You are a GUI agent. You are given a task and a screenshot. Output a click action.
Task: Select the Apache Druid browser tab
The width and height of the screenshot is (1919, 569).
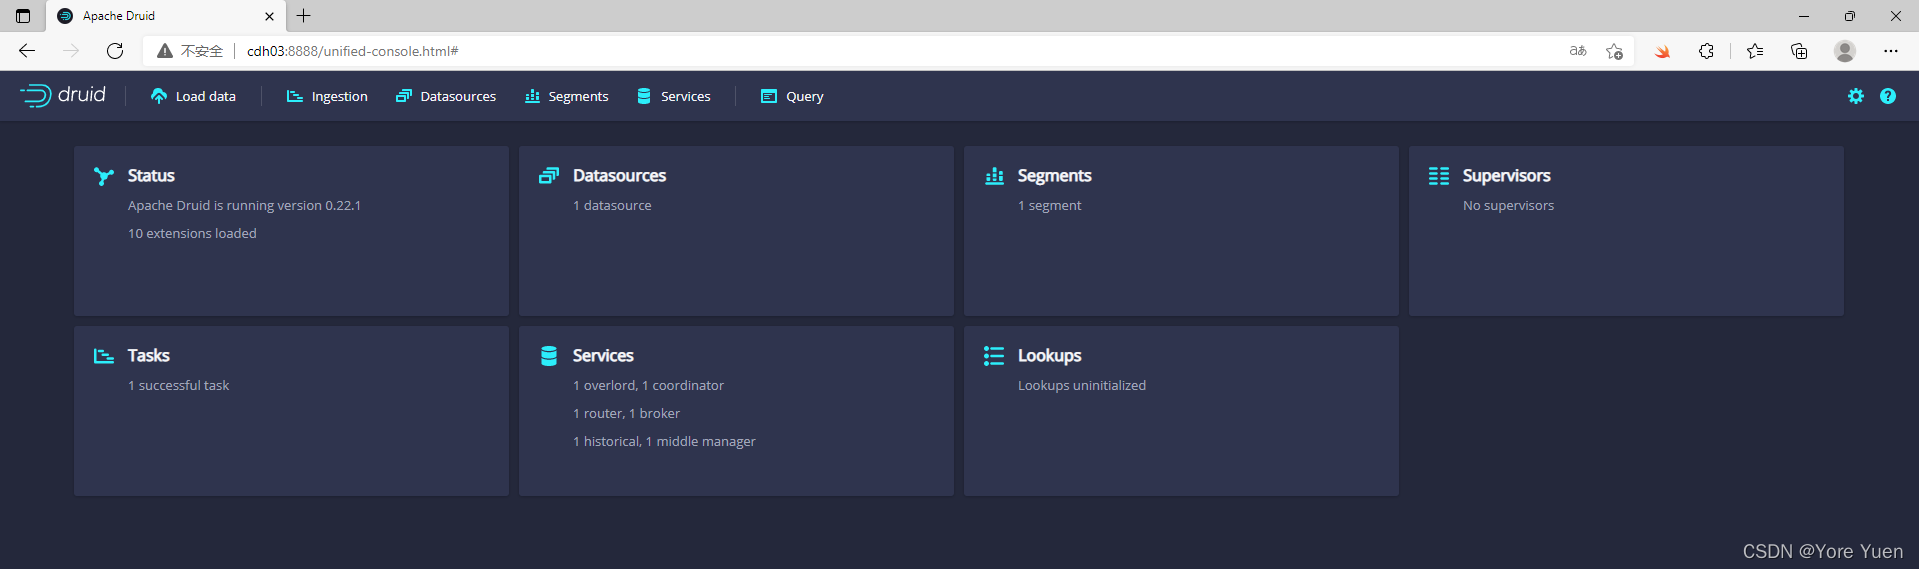(x=165, y=16)
